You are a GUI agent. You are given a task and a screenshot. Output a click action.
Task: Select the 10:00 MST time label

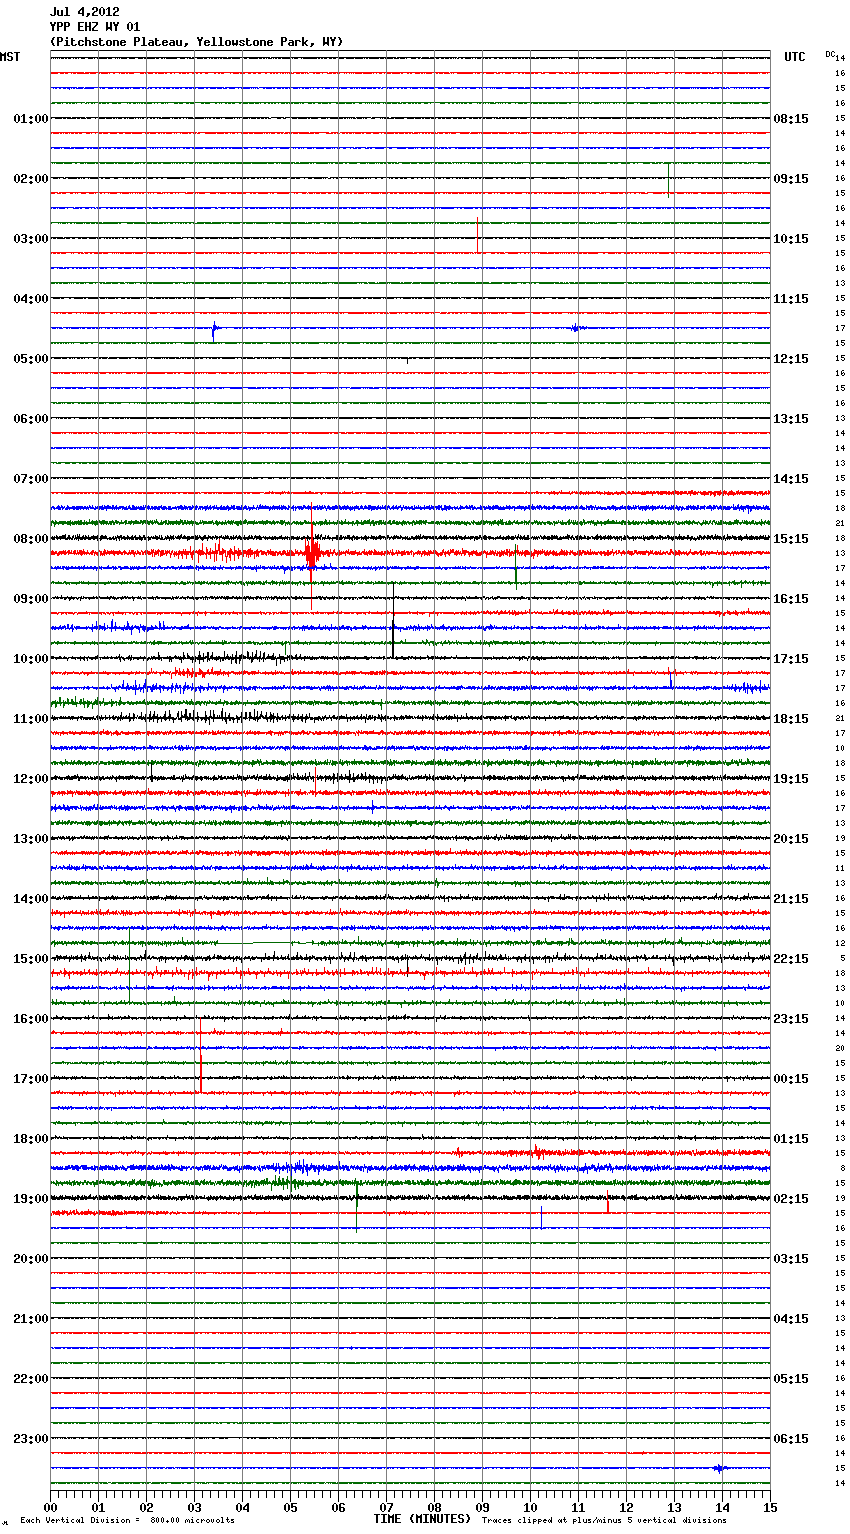pos(30,659)
